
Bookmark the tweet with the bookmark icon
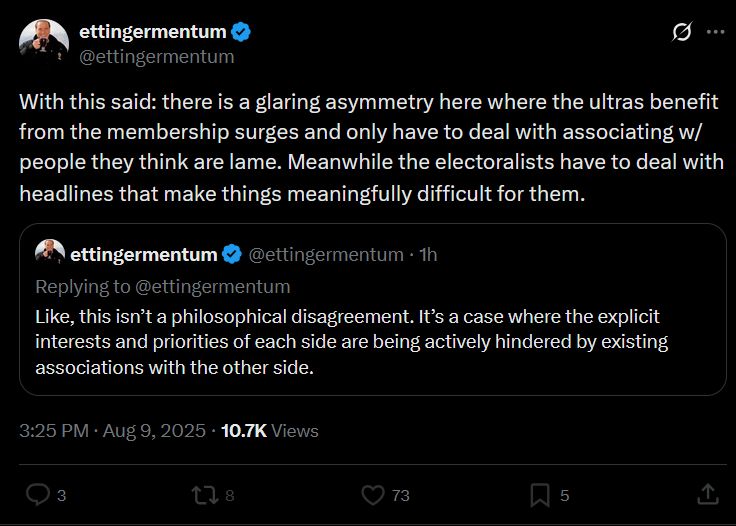coord(540,496)
